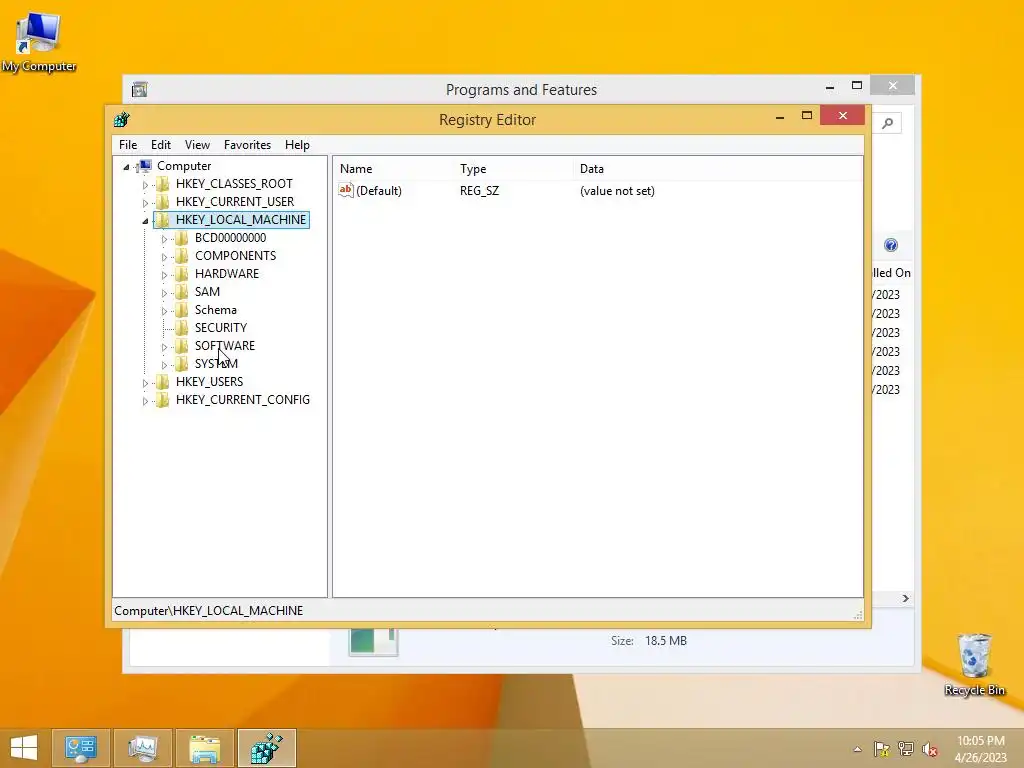Click the Registry Editor taskbar icon
1024x768 pixels.
266,748
